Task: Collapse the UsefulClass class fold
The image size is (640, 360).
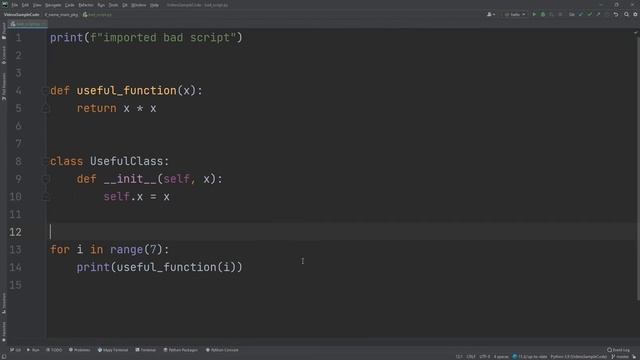Action: pyautogui.click(x=45, y=162)
